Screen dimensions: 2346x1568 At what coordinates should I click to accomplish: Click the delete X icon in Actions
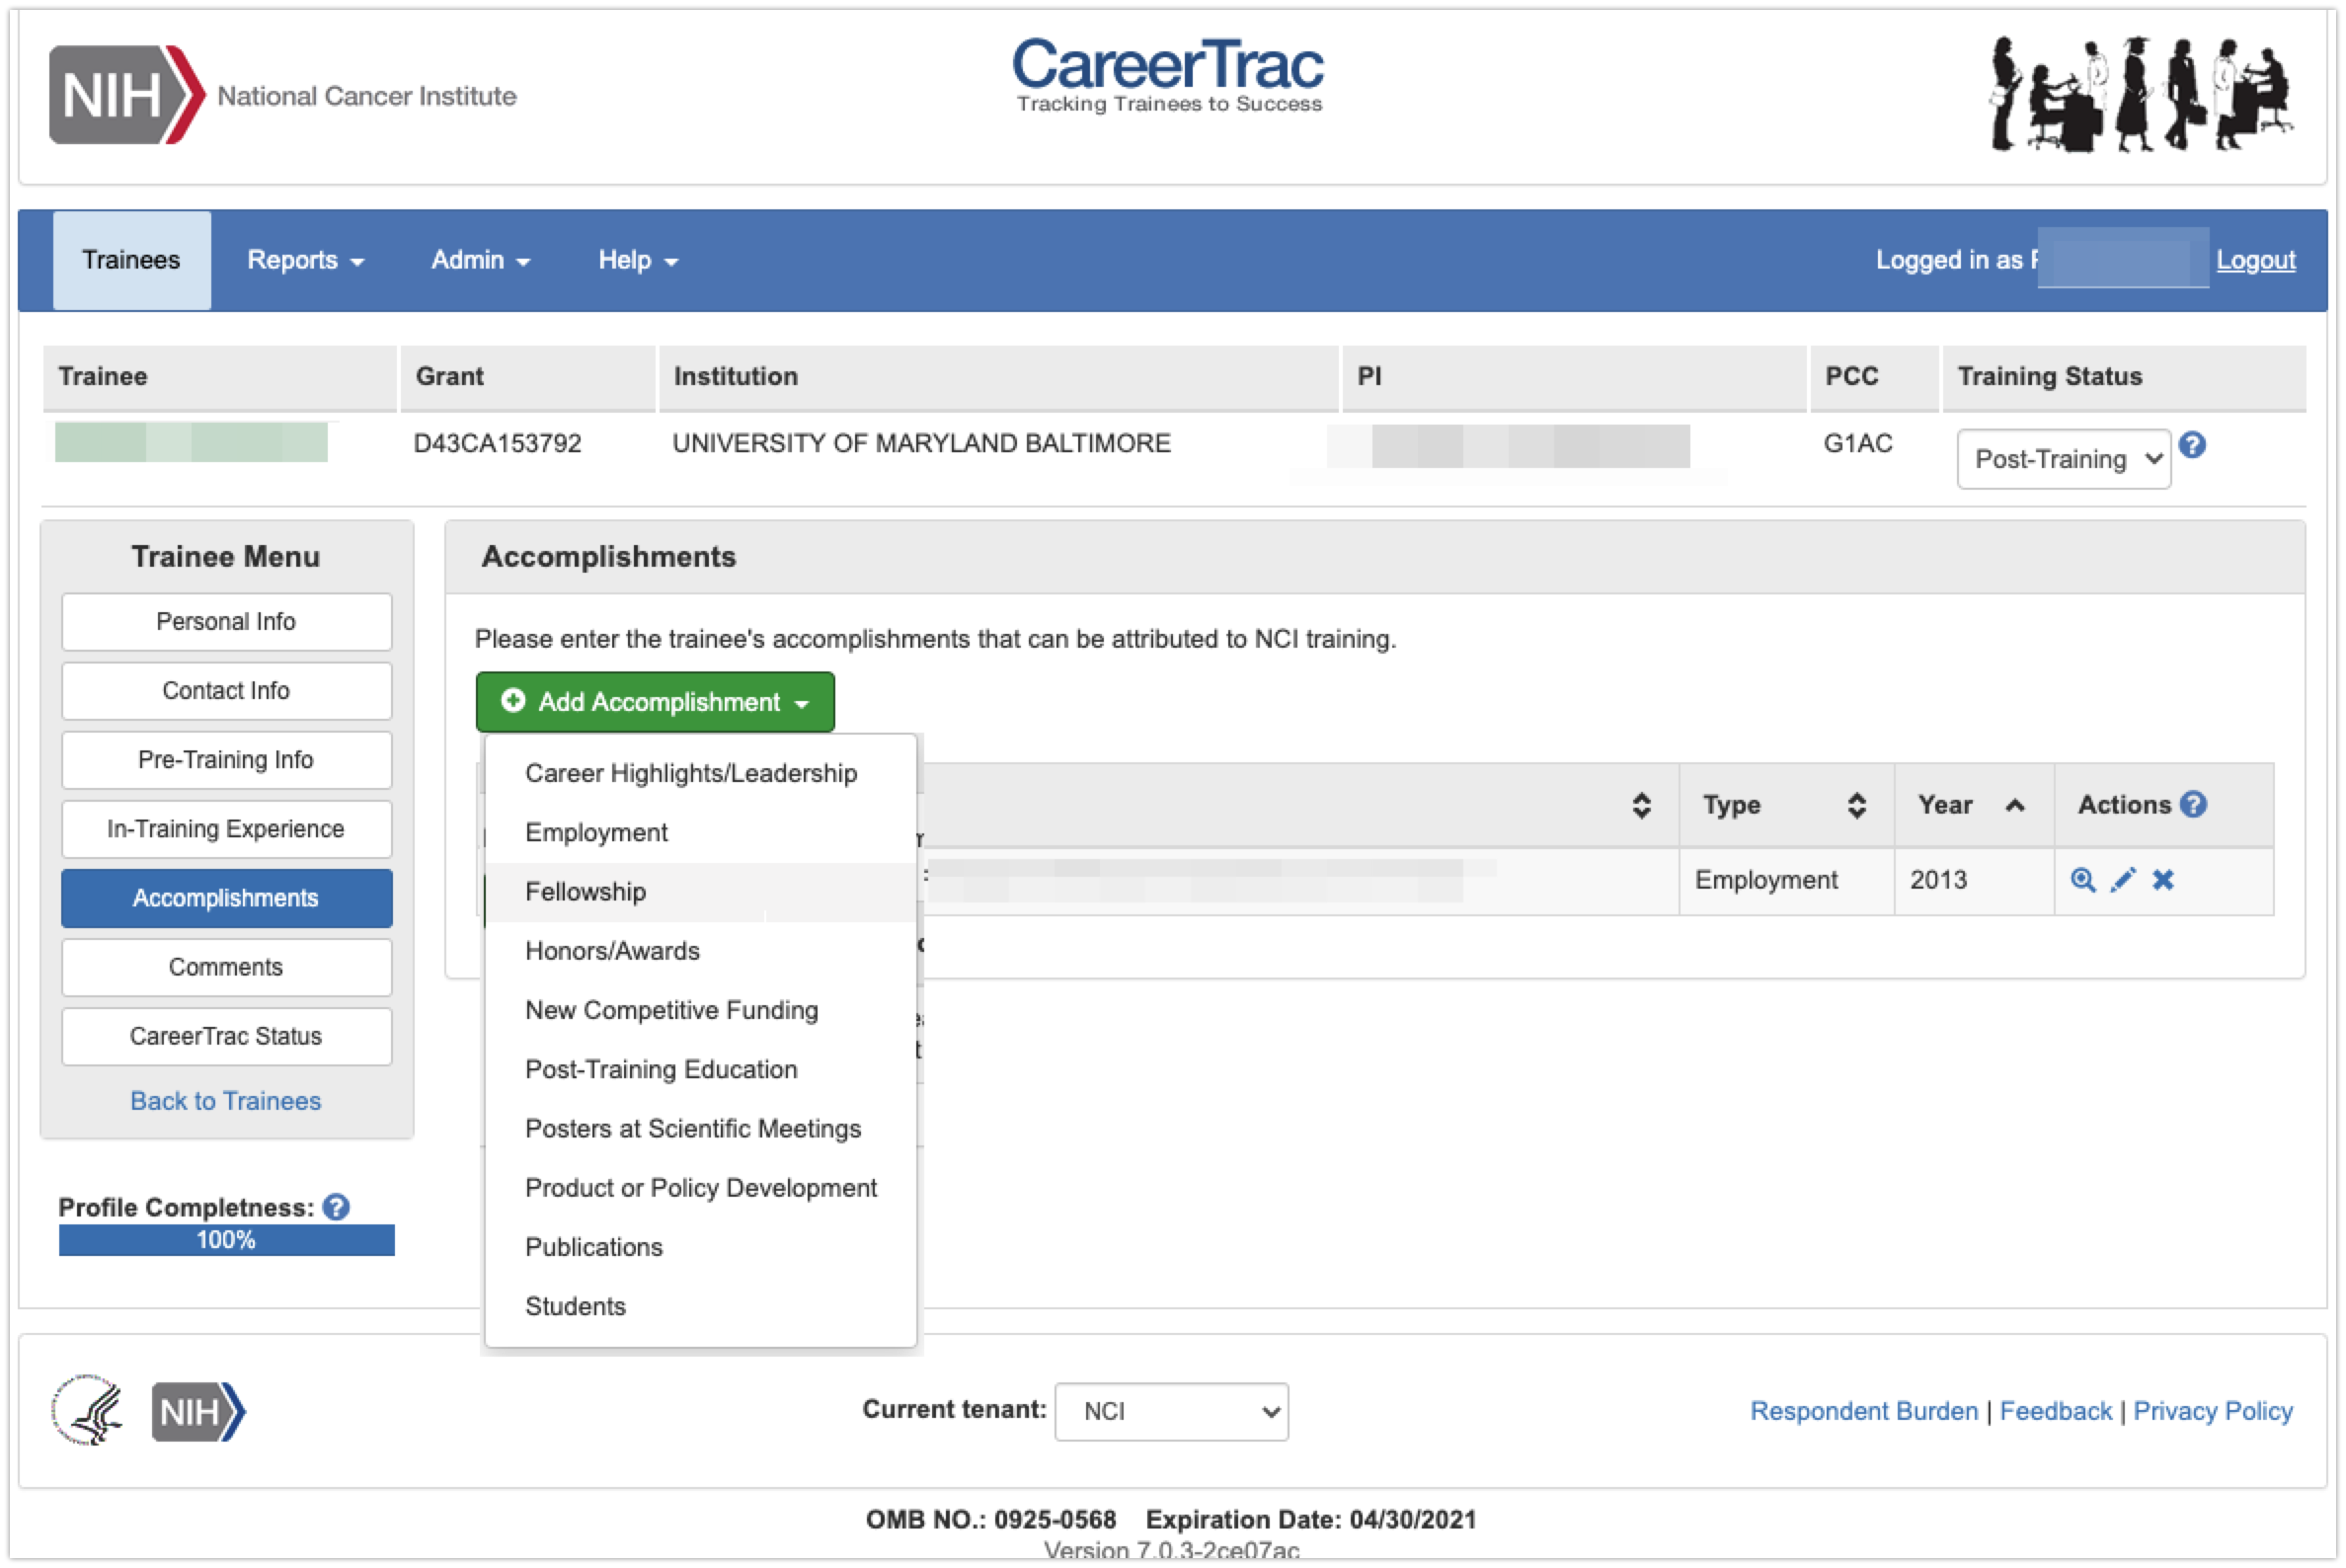2163,880
